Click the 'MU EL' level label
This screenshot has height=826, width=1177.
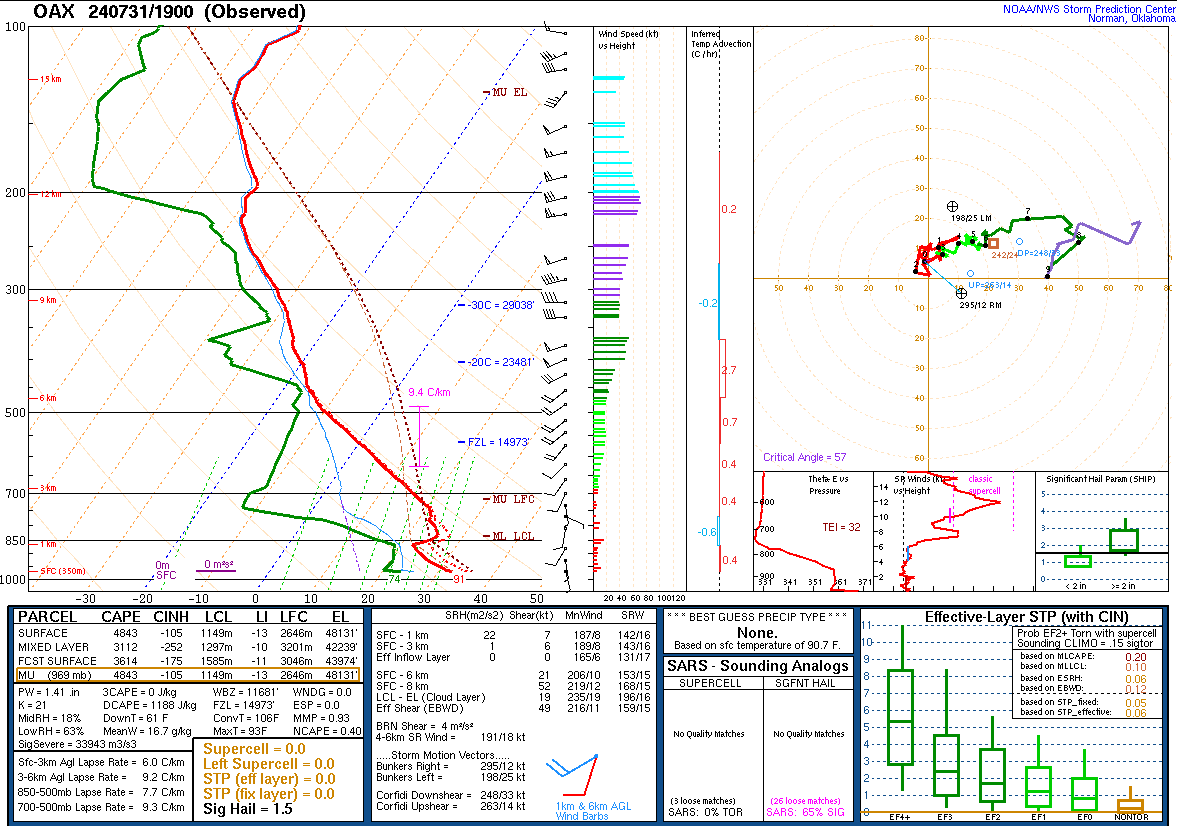(505, 92)
